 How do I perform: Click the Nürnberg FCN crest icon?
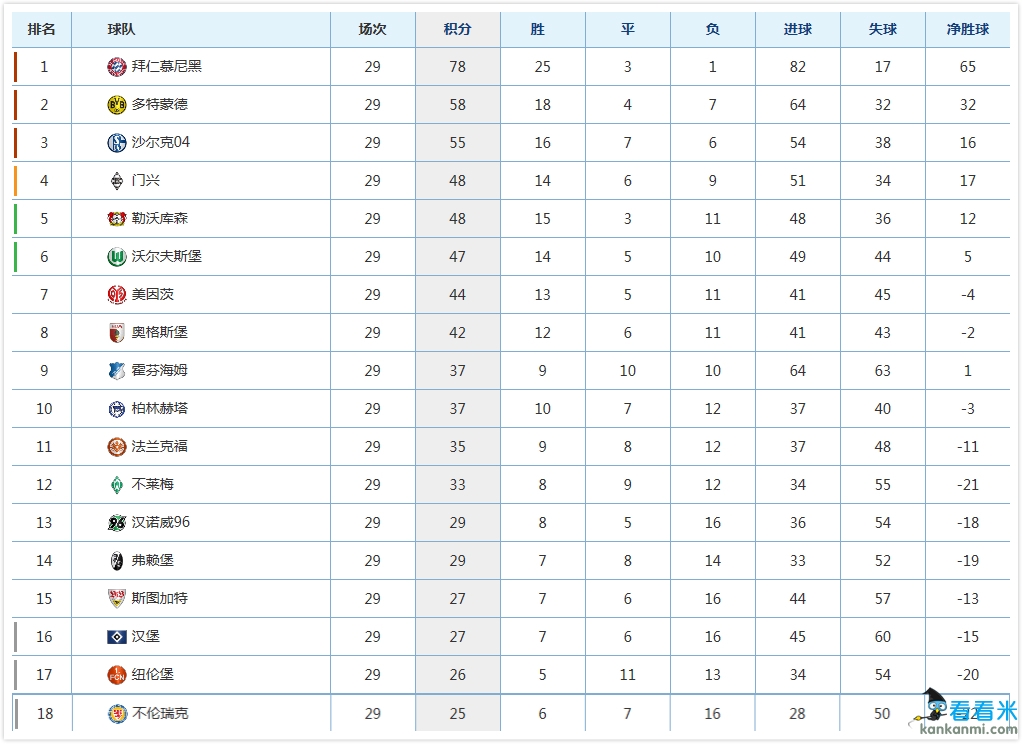click(x=117, y=675)
